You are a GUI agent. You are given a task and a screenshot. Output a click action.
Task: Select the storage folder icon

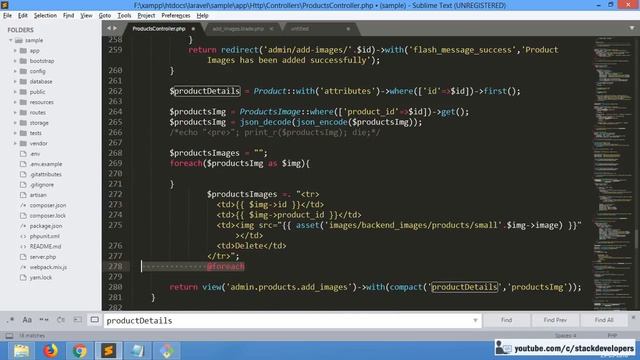pyautogui.click(x=23, y=123)
